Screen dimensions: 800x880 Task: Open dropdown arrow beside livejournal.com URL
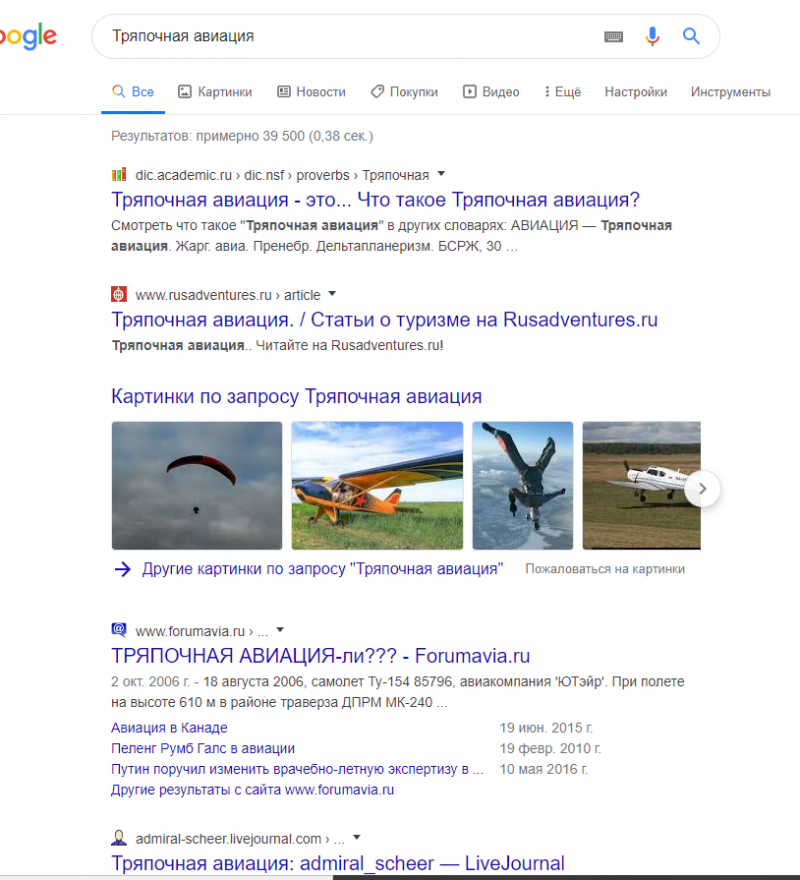356,838
